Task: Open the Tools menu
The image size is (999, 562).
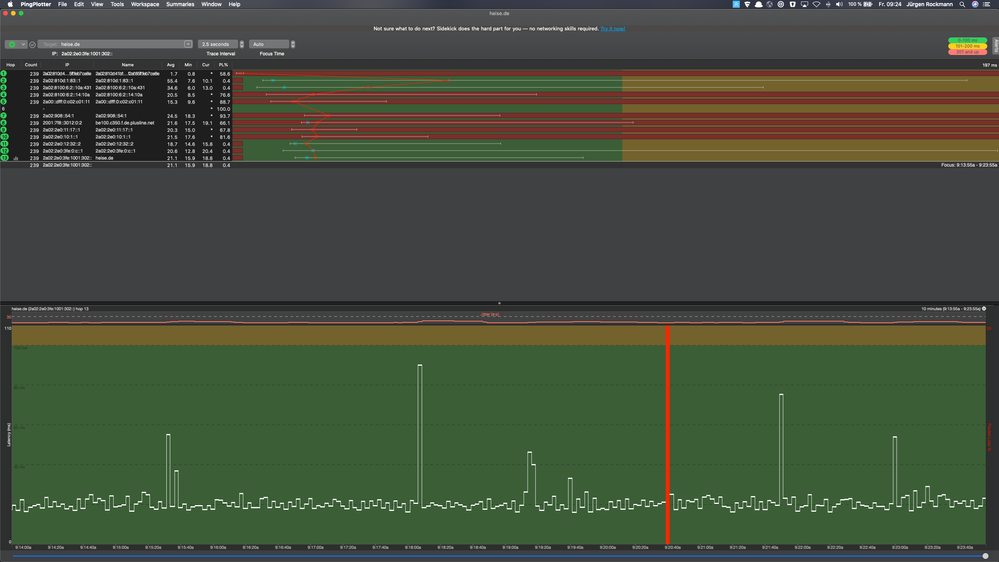Action: coord(117,4)
